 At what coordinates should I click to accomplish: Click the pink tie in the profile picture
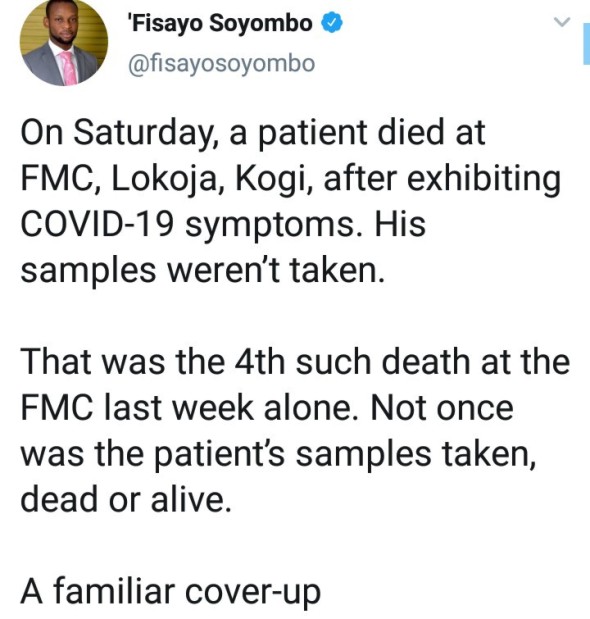click(x=69, y=68)
